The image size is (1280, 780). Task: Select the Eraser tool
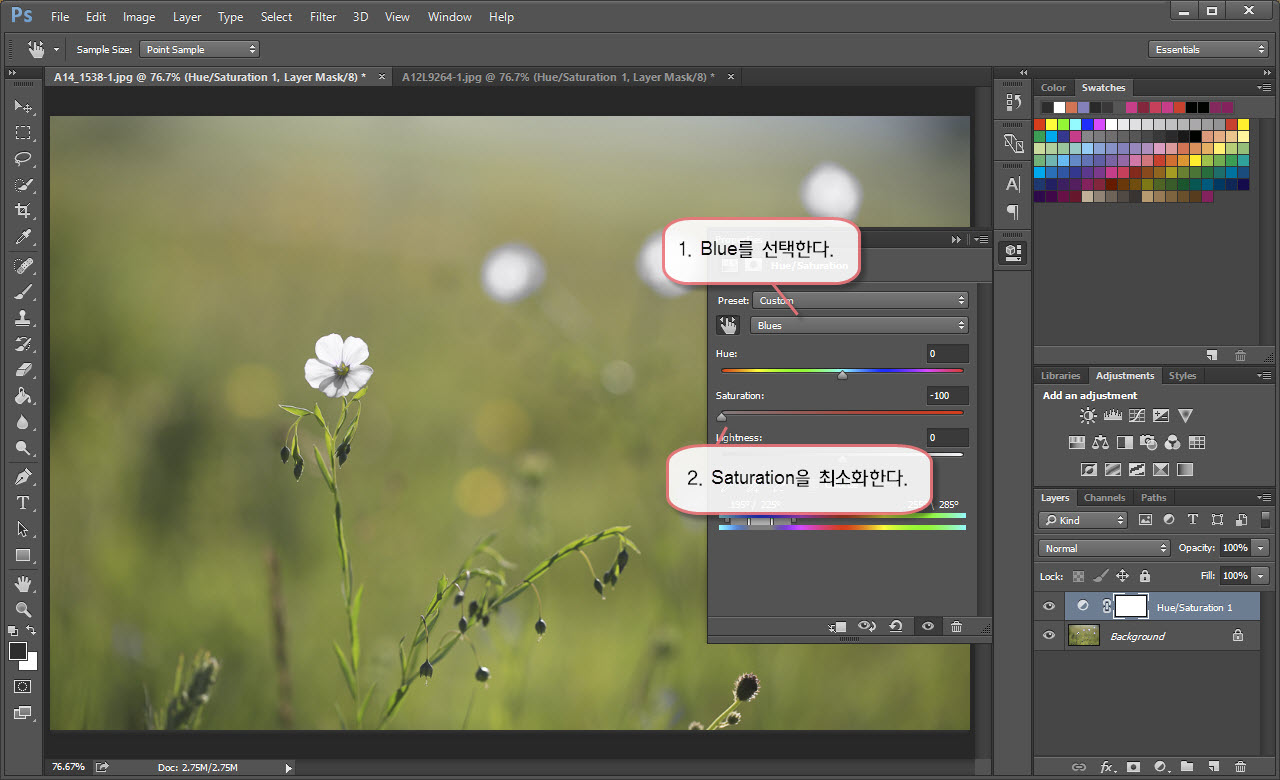point(23,370)
